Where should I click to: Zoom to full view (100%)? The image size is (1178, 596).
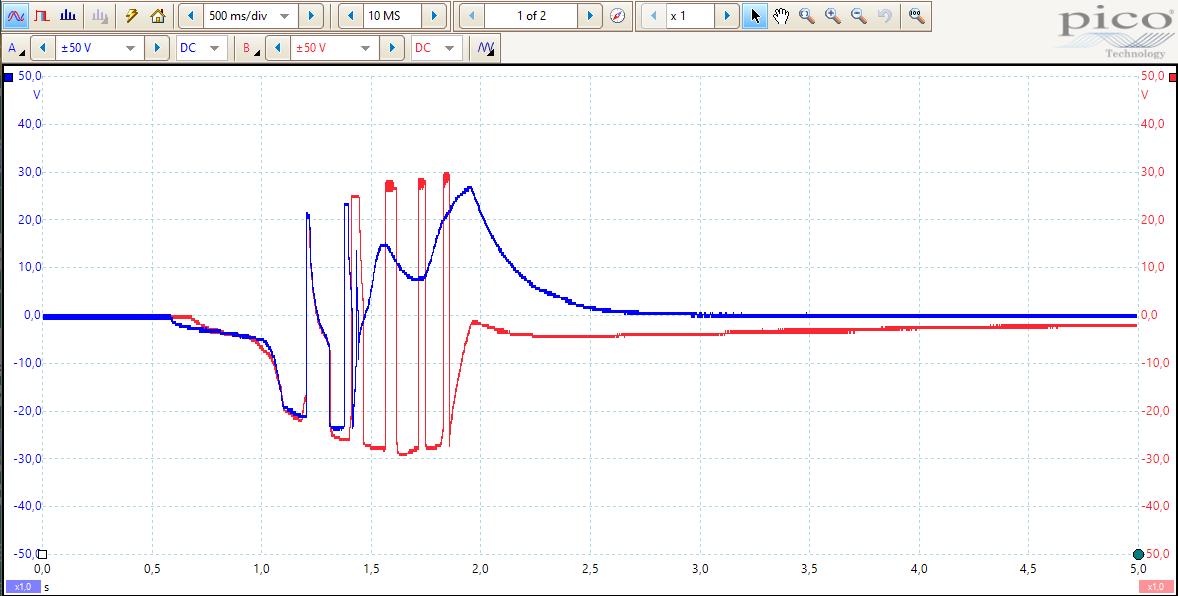click(x=916, y=15)
